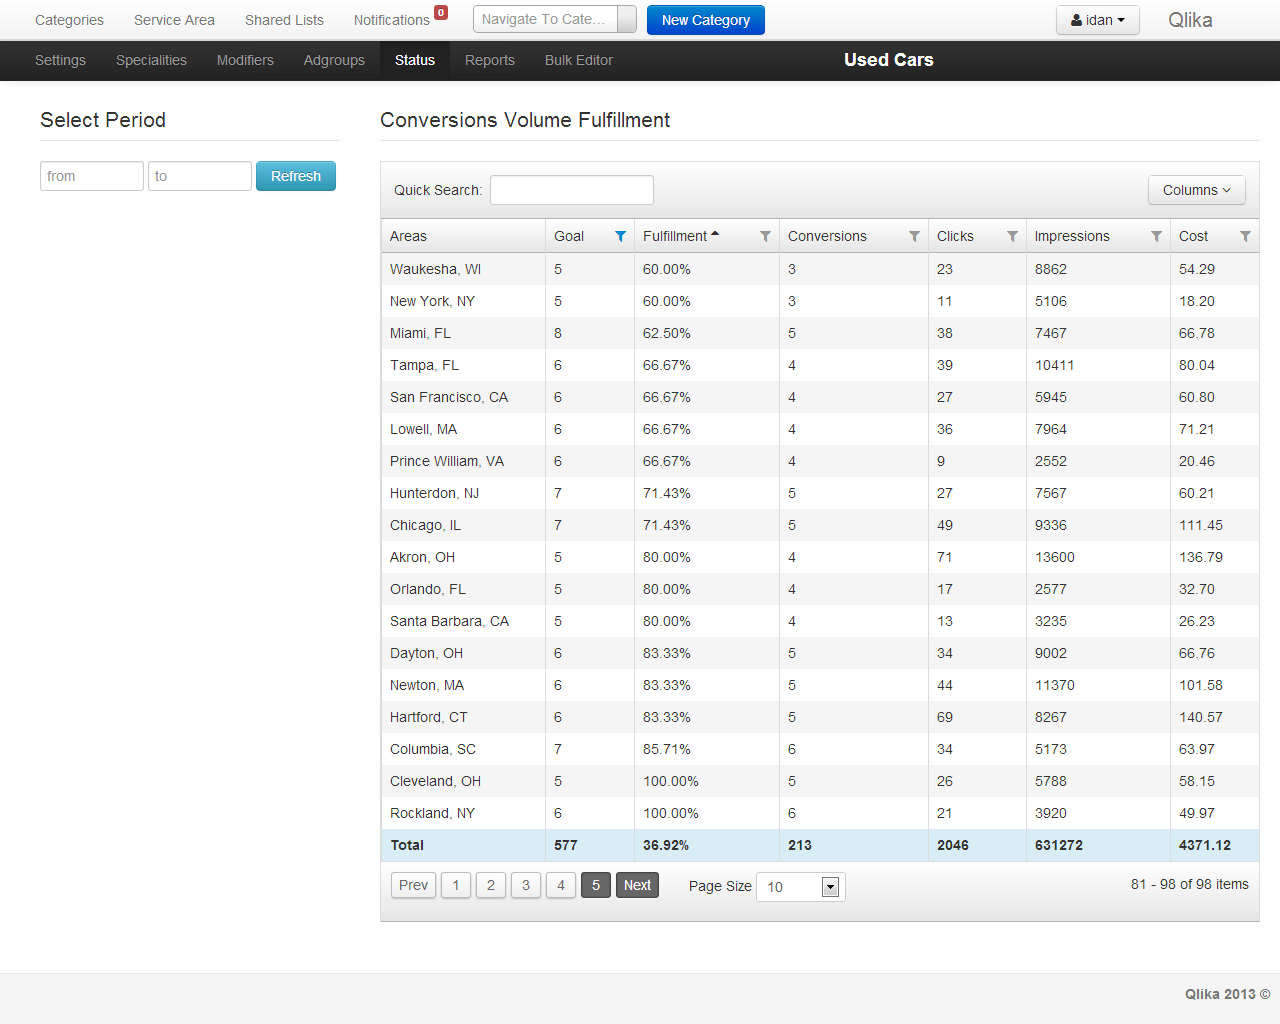Toggle the Fulfillment sort arrow
The height and width of the screenshot is (1024, 1280).
[x=715, y=235]
